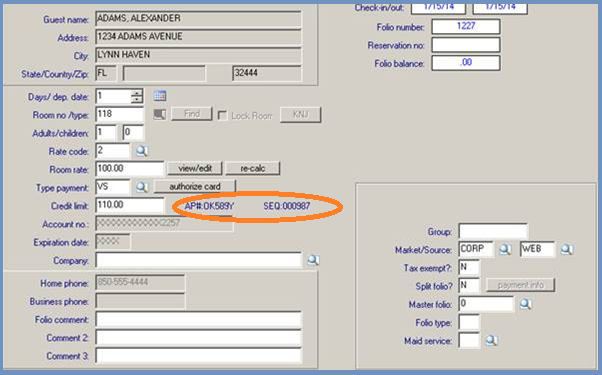
Task: Open the Rate code lookup magnifier
Action: click(x=142, y=151)
